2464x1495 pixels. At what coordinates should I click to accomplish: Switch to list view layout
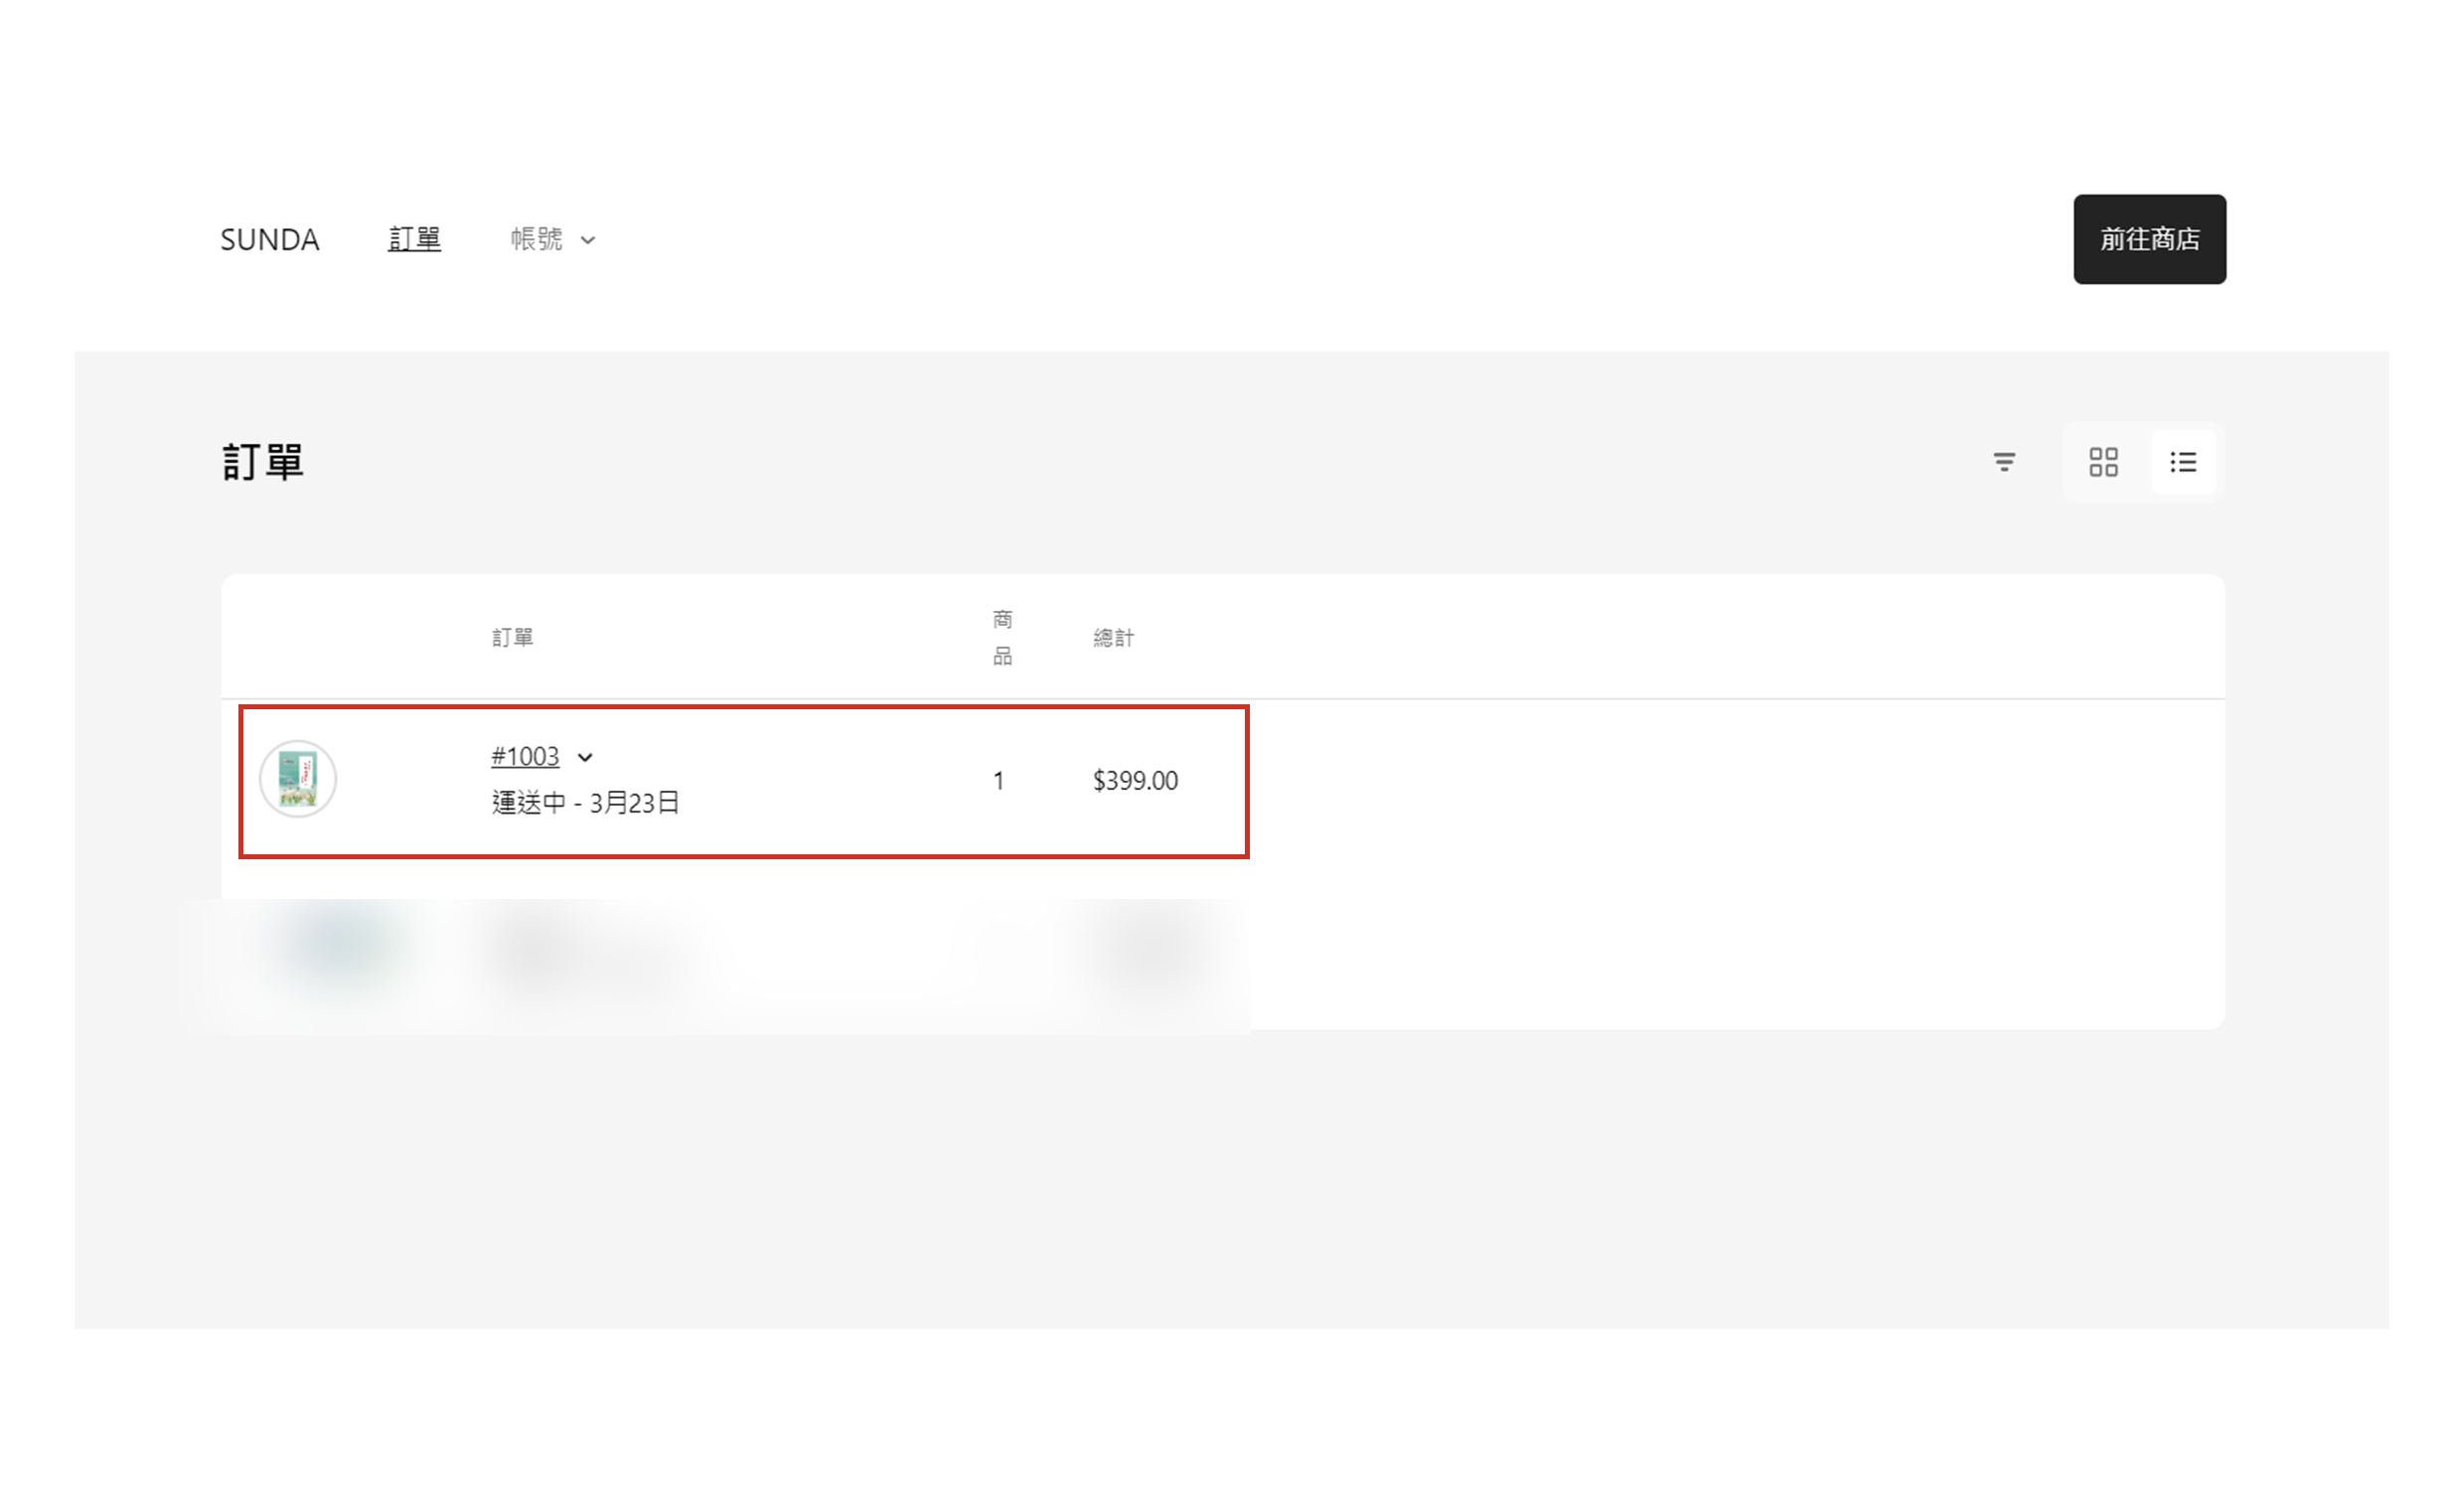[2183, 462]
